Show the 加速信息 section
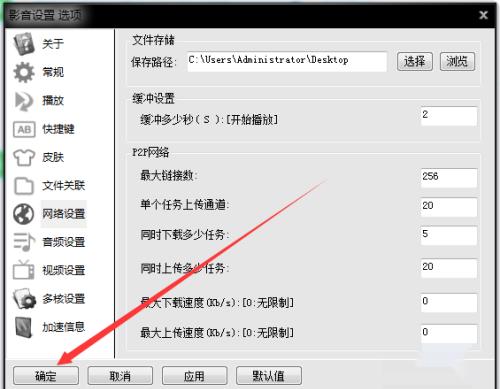500x389 pixels. pyautogui.click(x=63, y=327)
